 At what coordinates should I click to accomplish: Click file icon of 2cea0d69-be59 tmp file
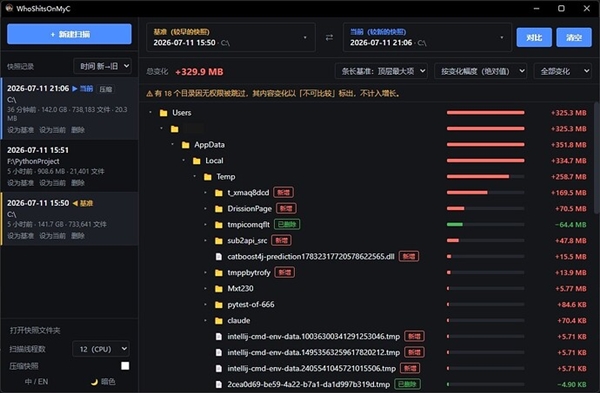coord(219,384)
